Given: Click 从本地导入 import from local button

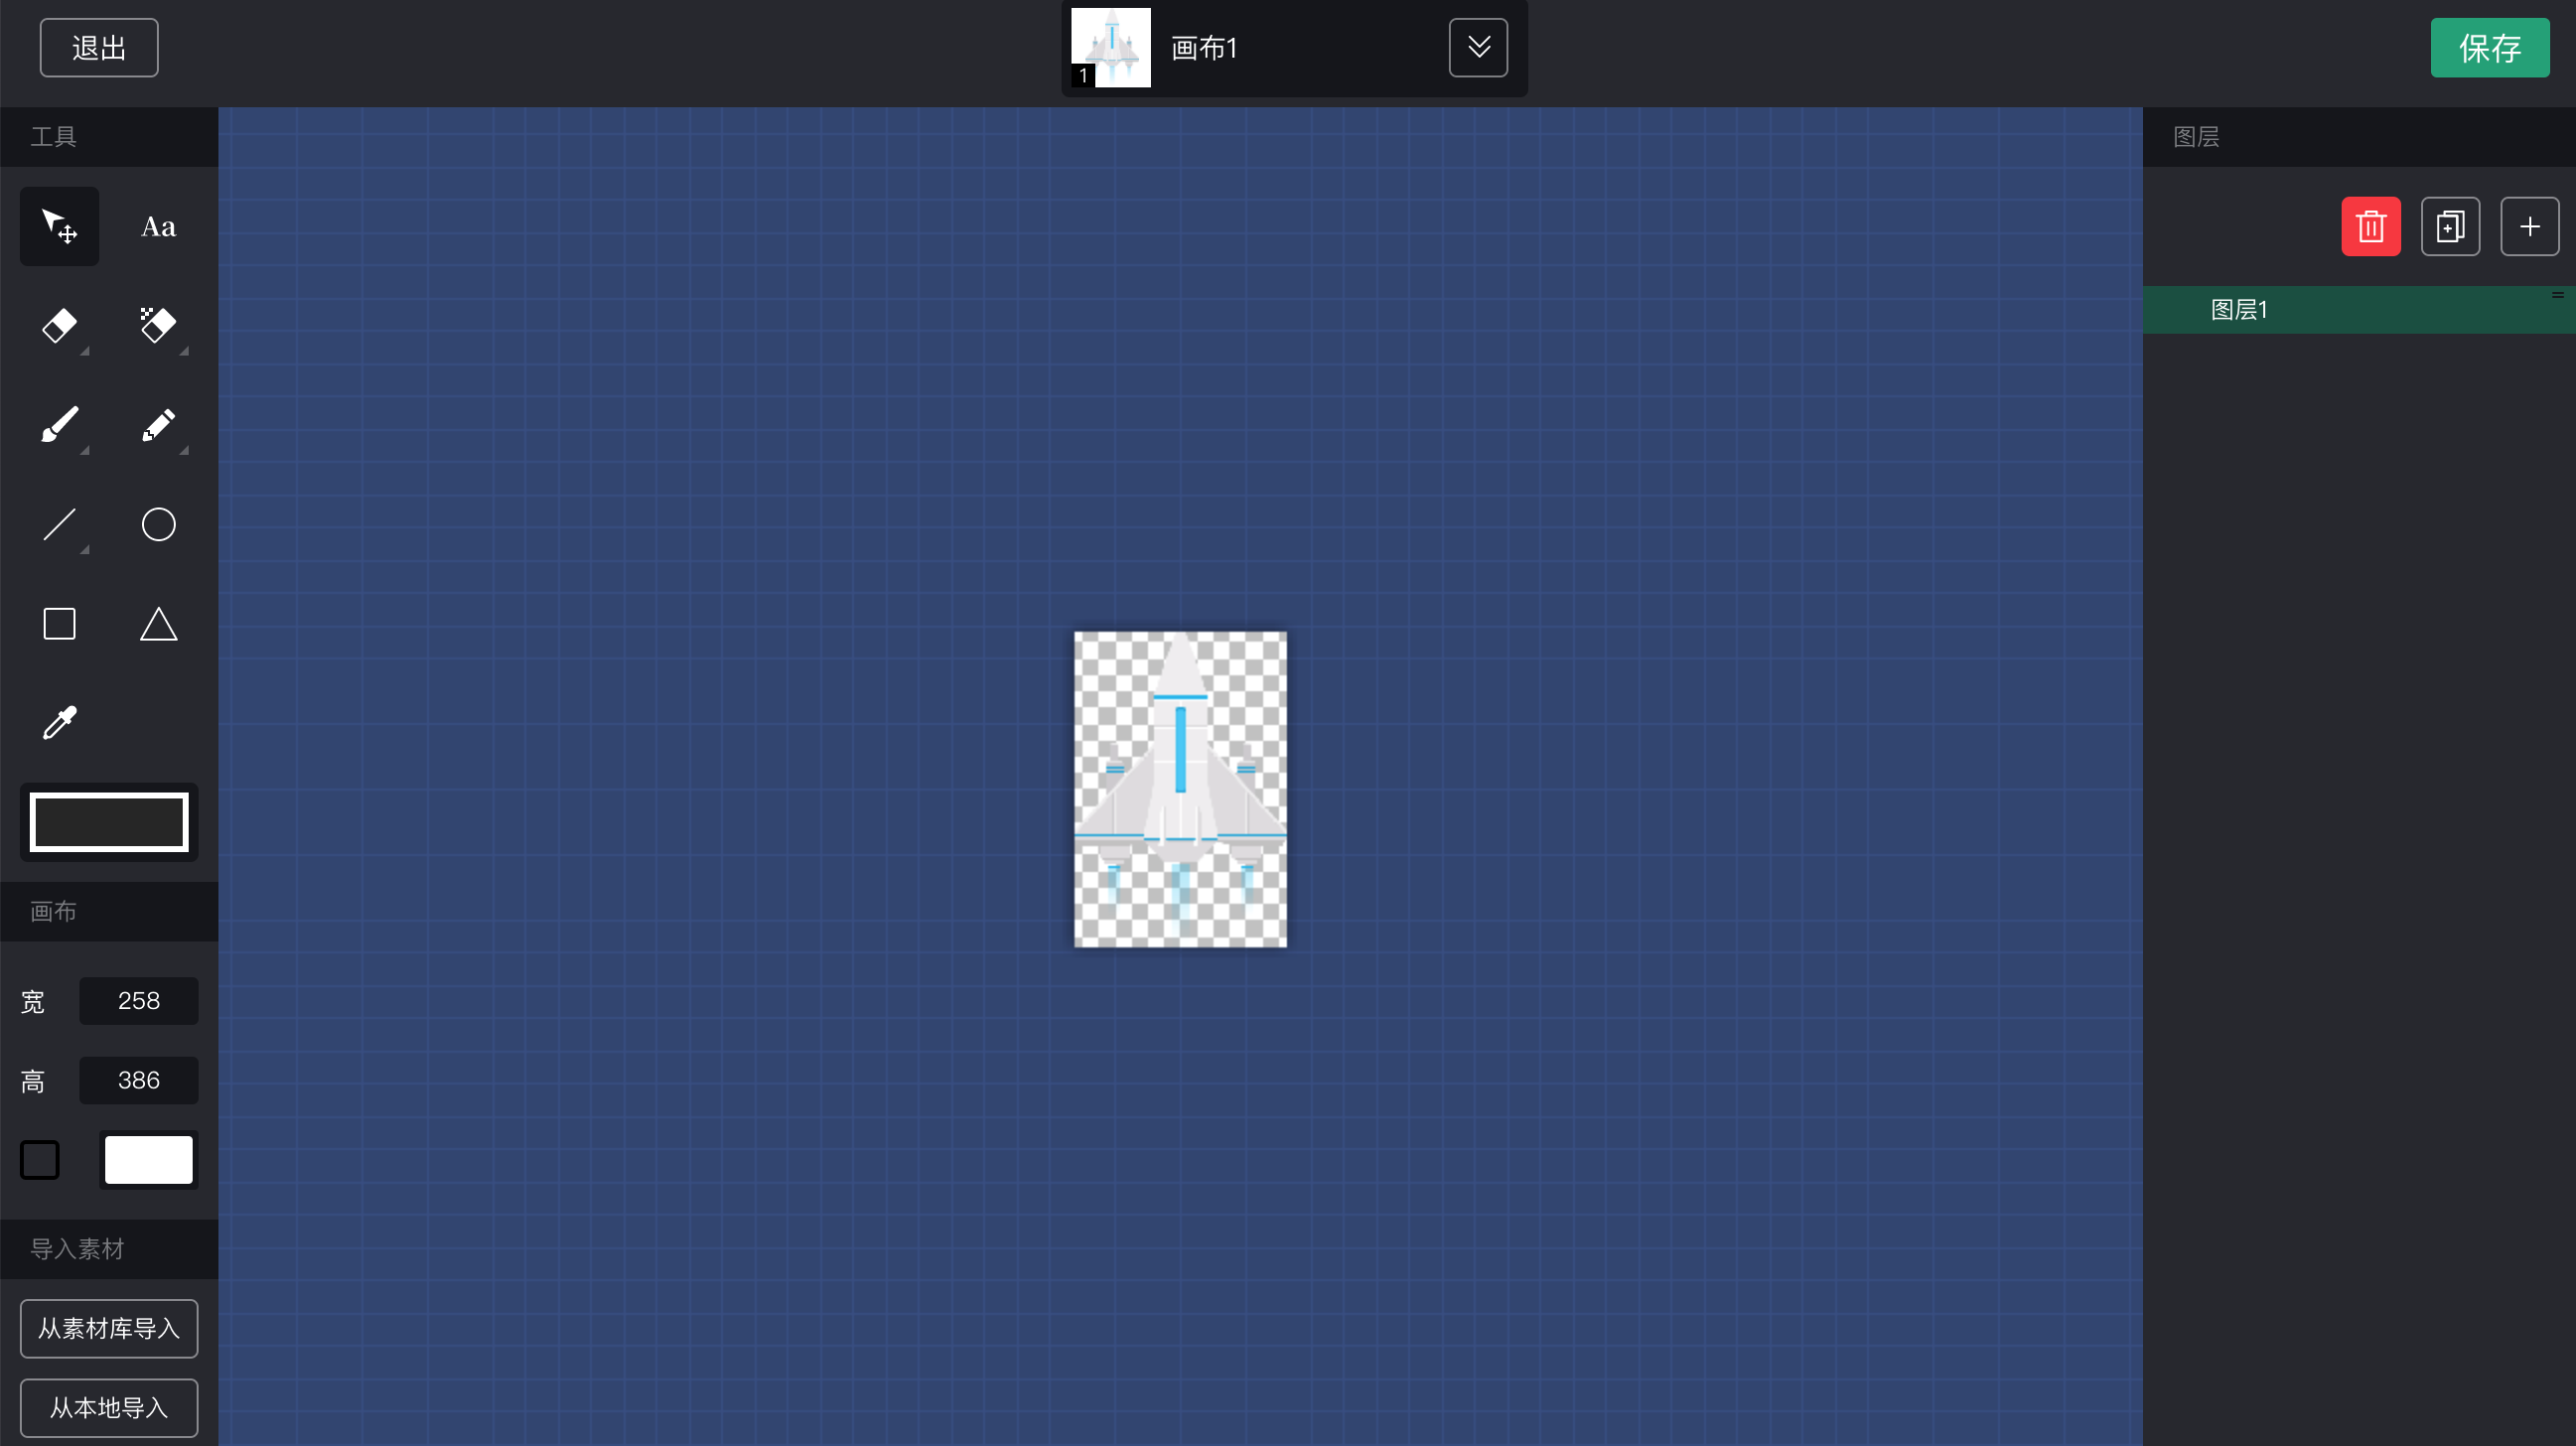Looking at the screenshot, I should (x=109, y=1407).
